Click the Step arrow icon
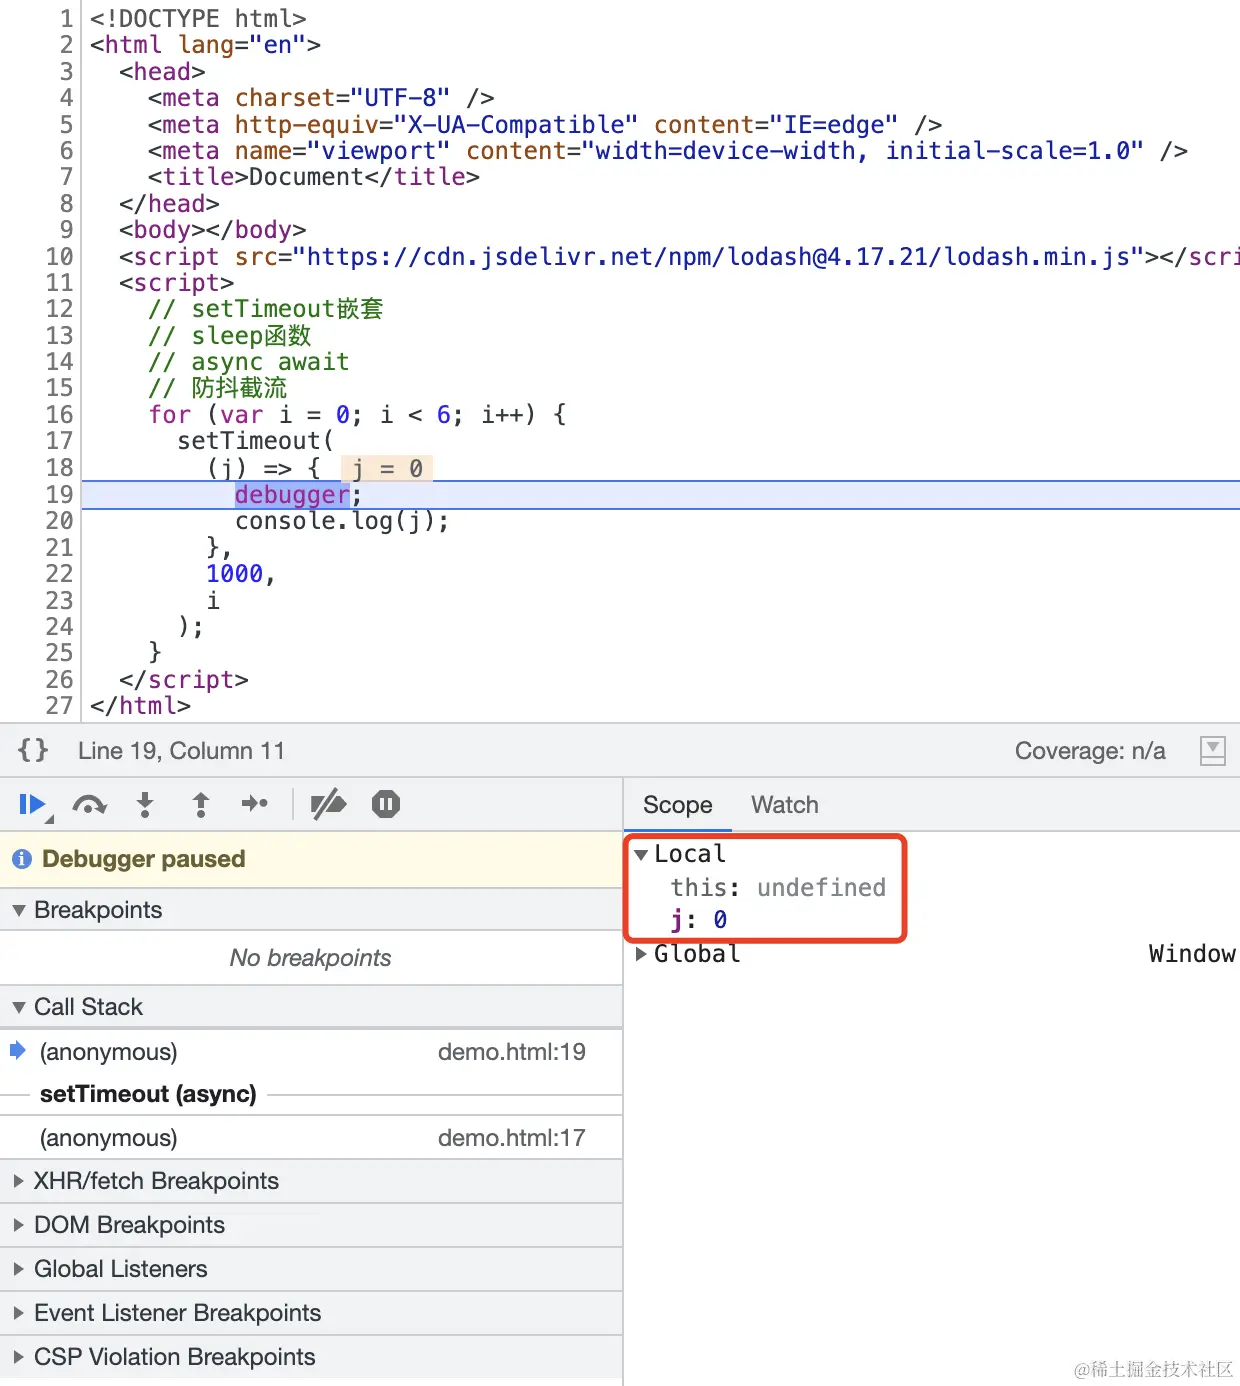This screenshot has width=1240, height=1386. (x=255, y=804)
